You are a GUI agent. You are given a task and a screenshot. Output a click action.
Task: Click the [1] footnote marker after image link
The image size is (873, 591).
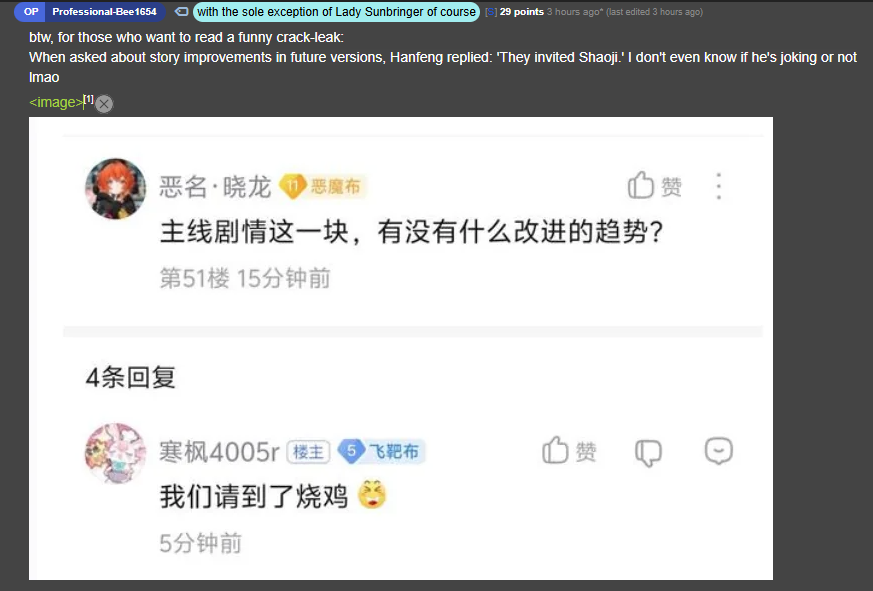click(89, 99)
